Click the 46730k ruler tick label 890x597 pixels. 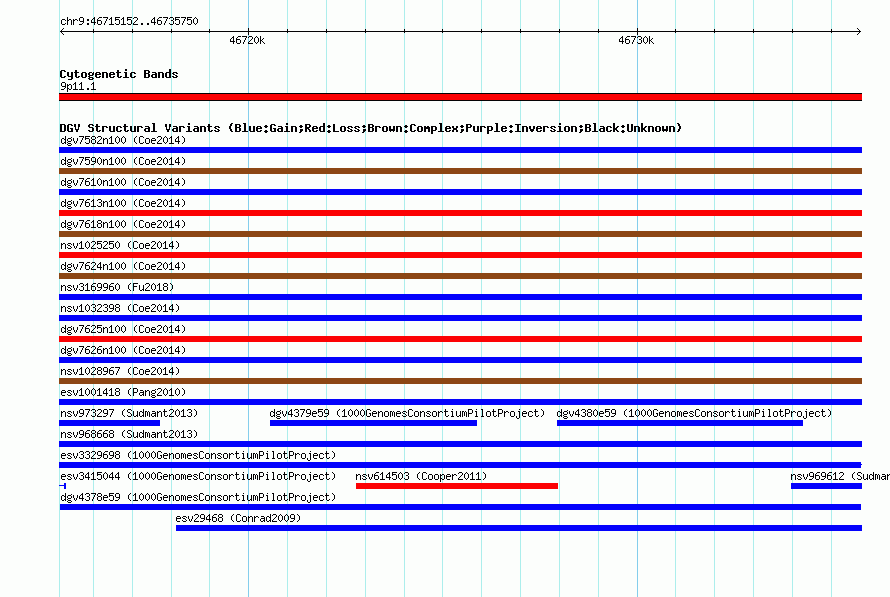pos(636,40)
